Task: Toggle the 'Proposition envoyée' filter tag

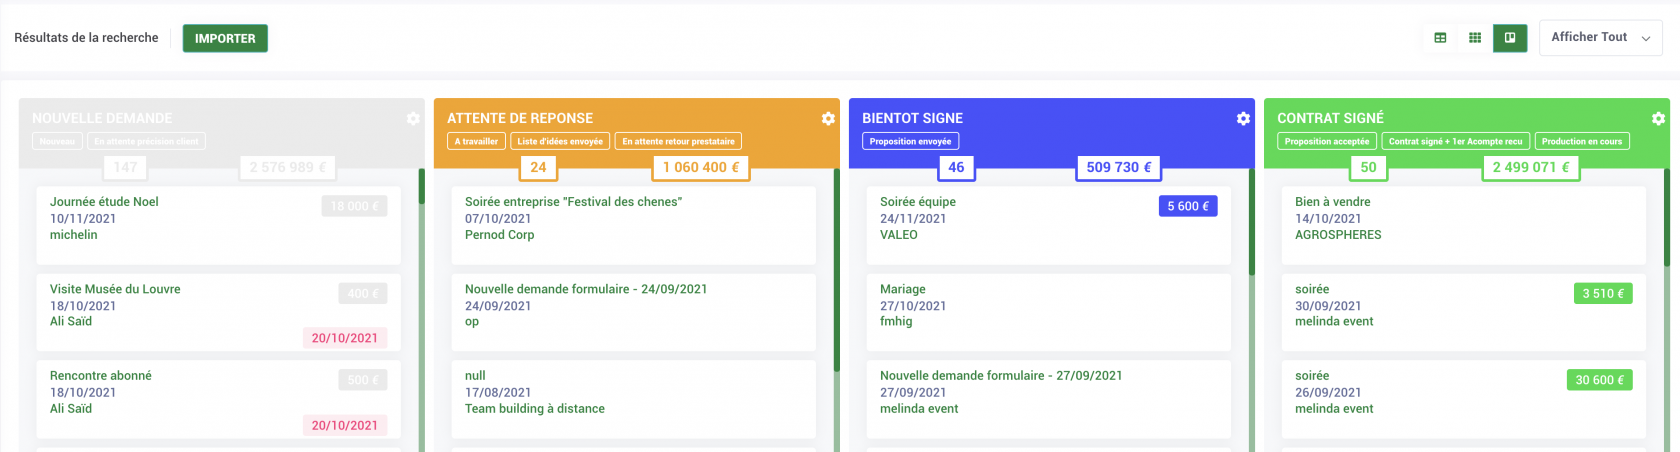Action: coord(910,142)
